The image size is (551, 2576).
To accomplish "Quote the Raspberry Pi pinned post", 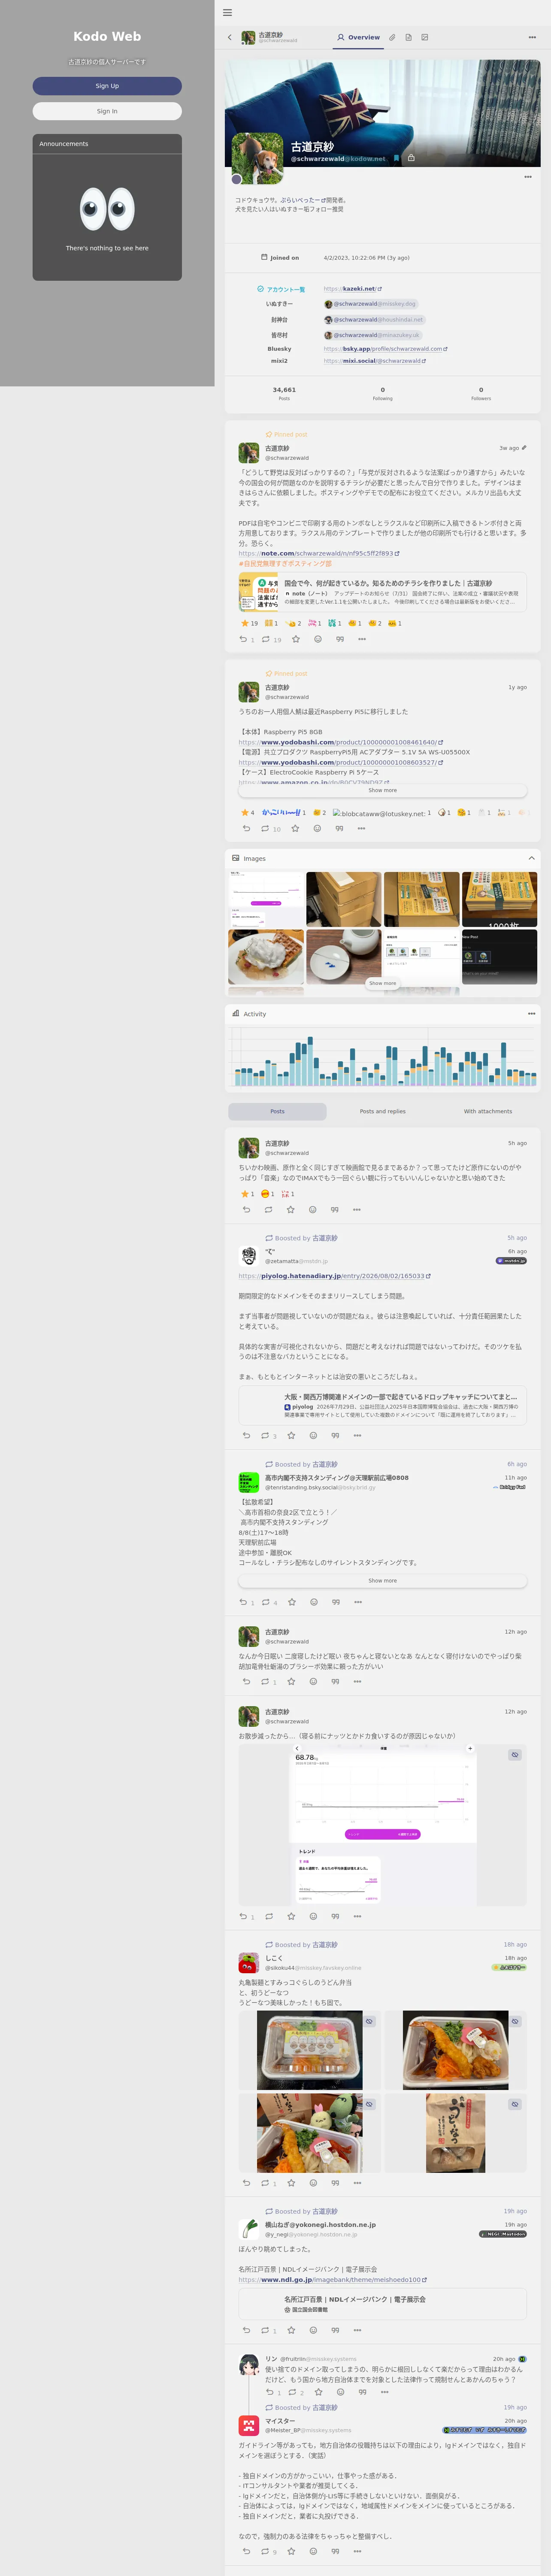I will pyautogui.click(x=339, y=828).
